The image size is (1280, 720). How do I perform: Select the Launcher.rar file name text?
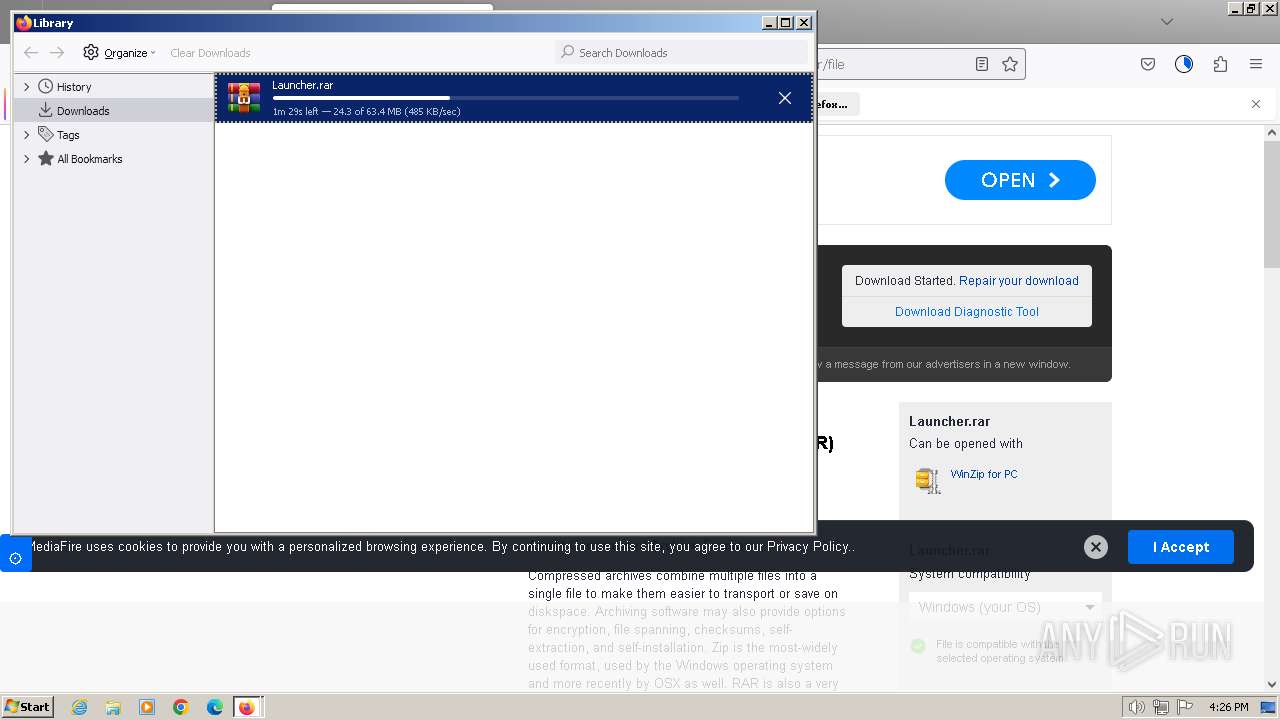pos(302,85)
